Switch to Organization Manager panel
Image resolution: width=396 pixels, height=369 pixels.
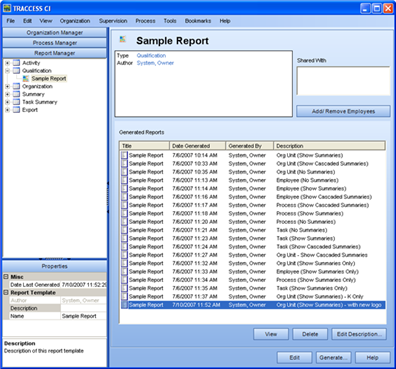55,33
